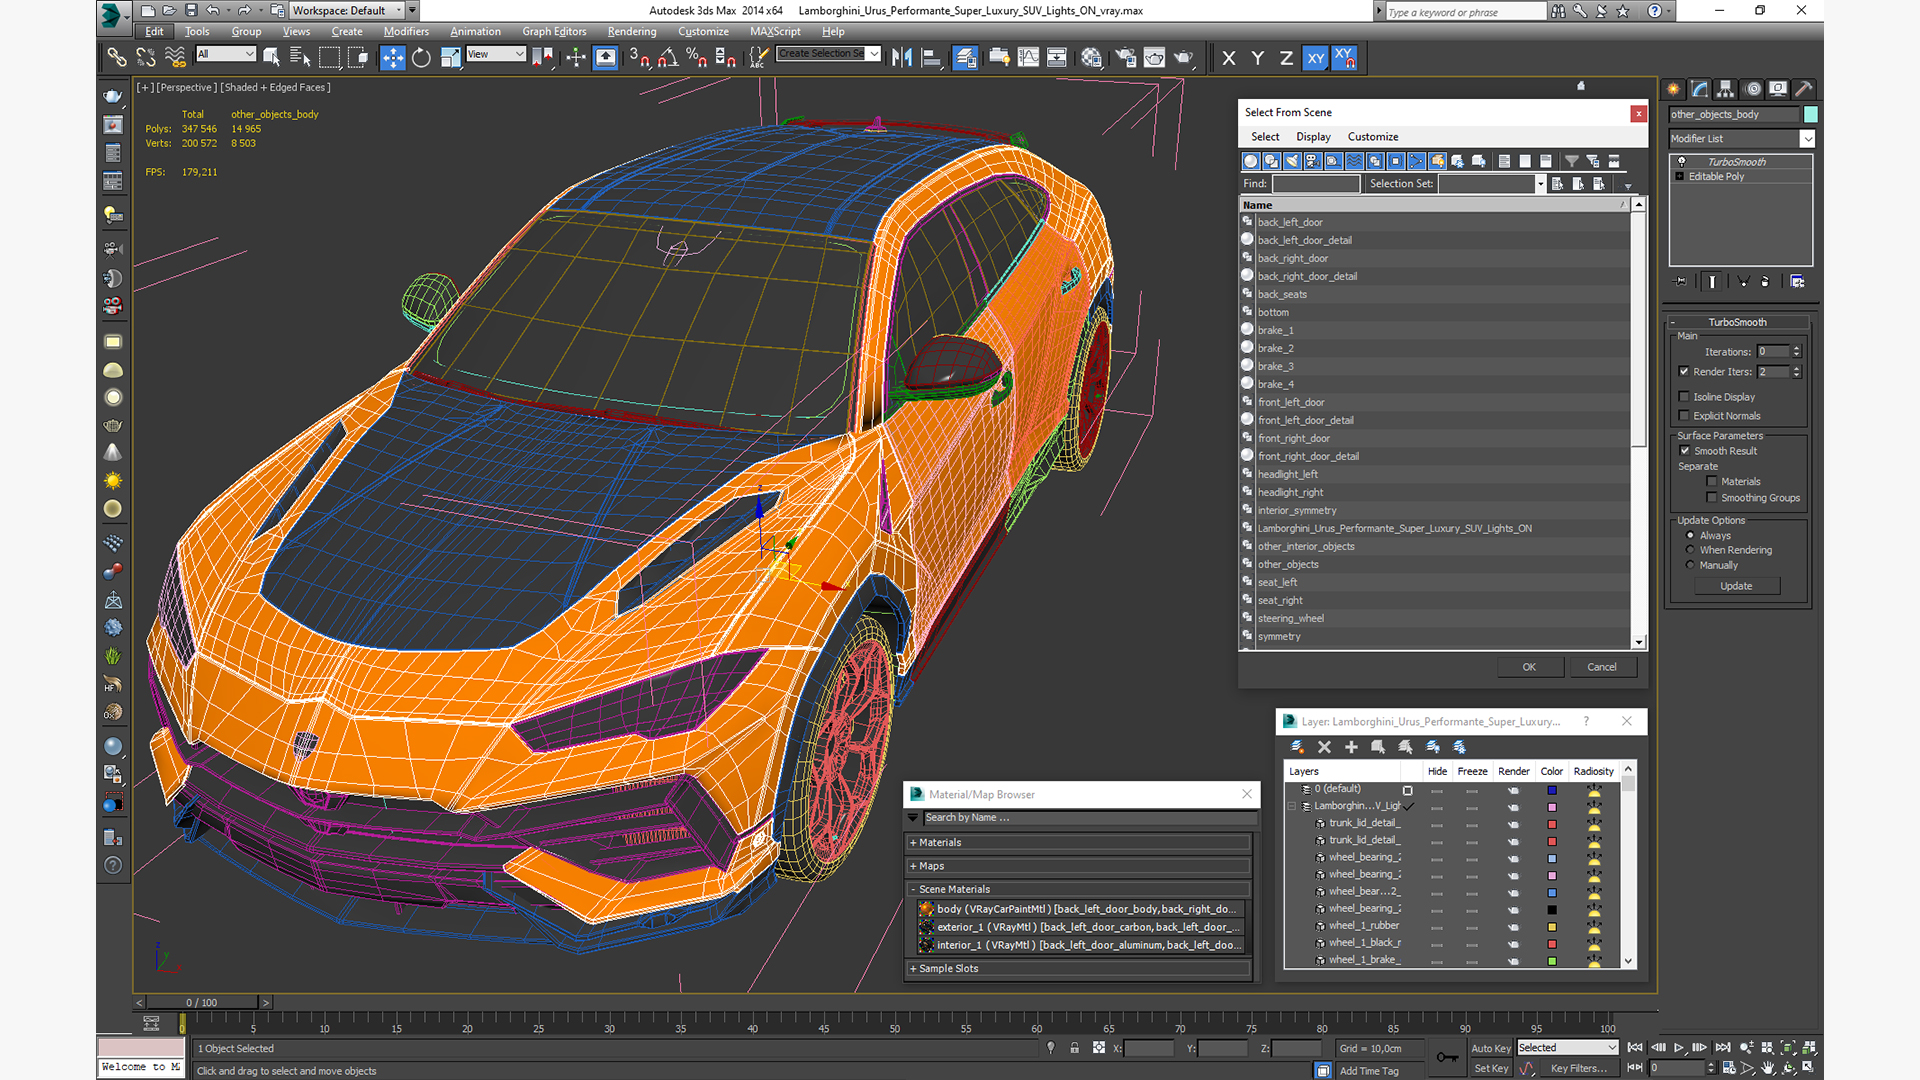Expand the Maps group in Material/Map Browser
The image size is (1920, 1080).
tap(1079, 866)
